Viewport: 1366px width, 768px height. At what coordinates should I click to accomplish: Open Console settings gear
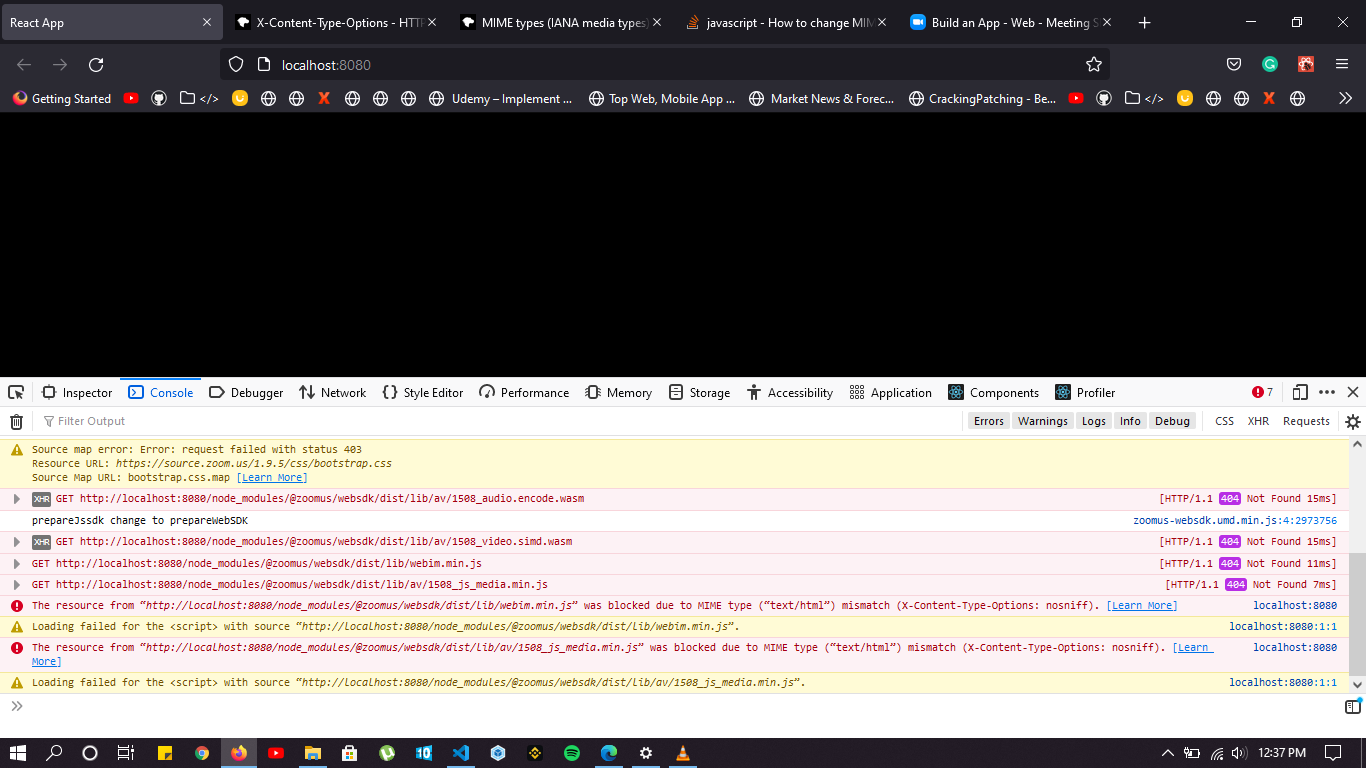(1353, 421)
